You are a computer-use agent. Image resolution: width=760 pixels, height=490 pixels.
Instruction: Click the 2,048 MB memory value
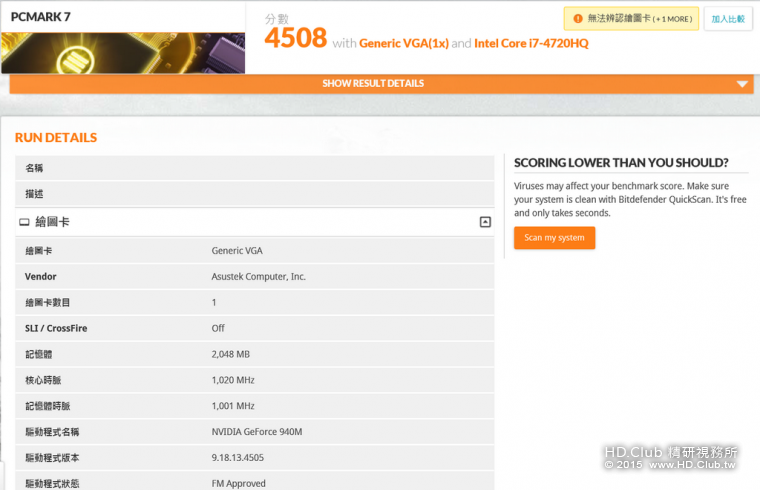tap(231, 354)
